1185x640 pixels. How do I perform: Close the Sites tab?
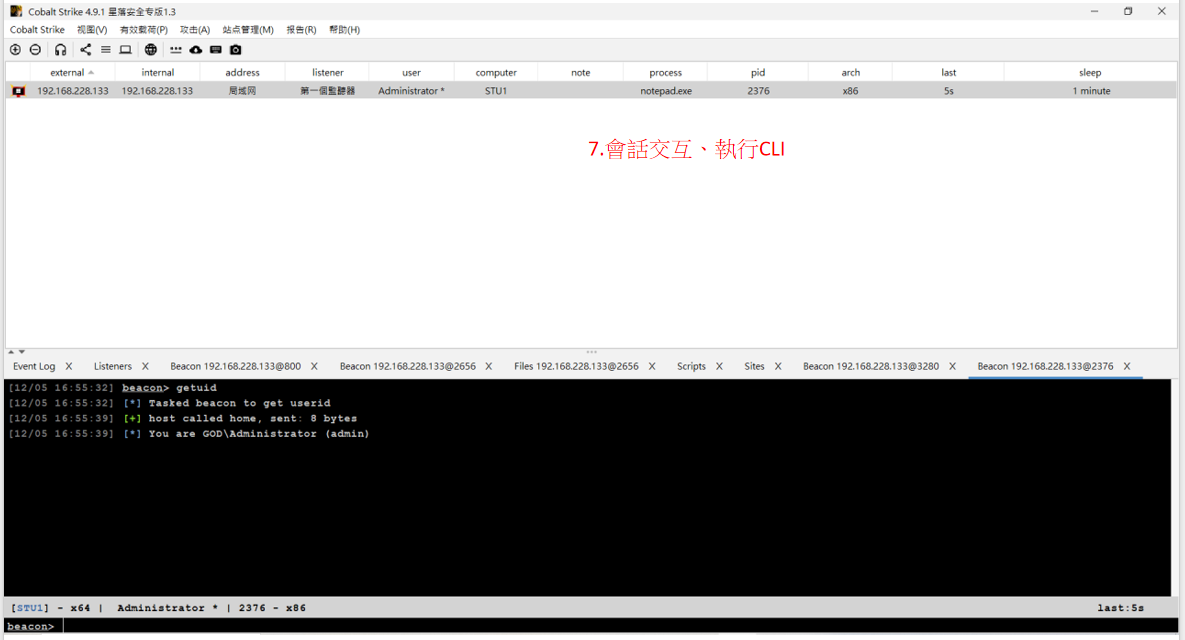(778, 366)
